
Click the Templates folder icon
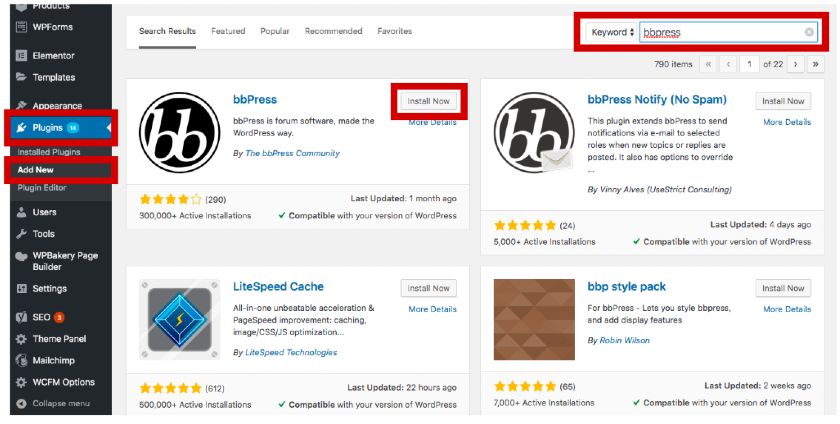[x=21, y=77]
